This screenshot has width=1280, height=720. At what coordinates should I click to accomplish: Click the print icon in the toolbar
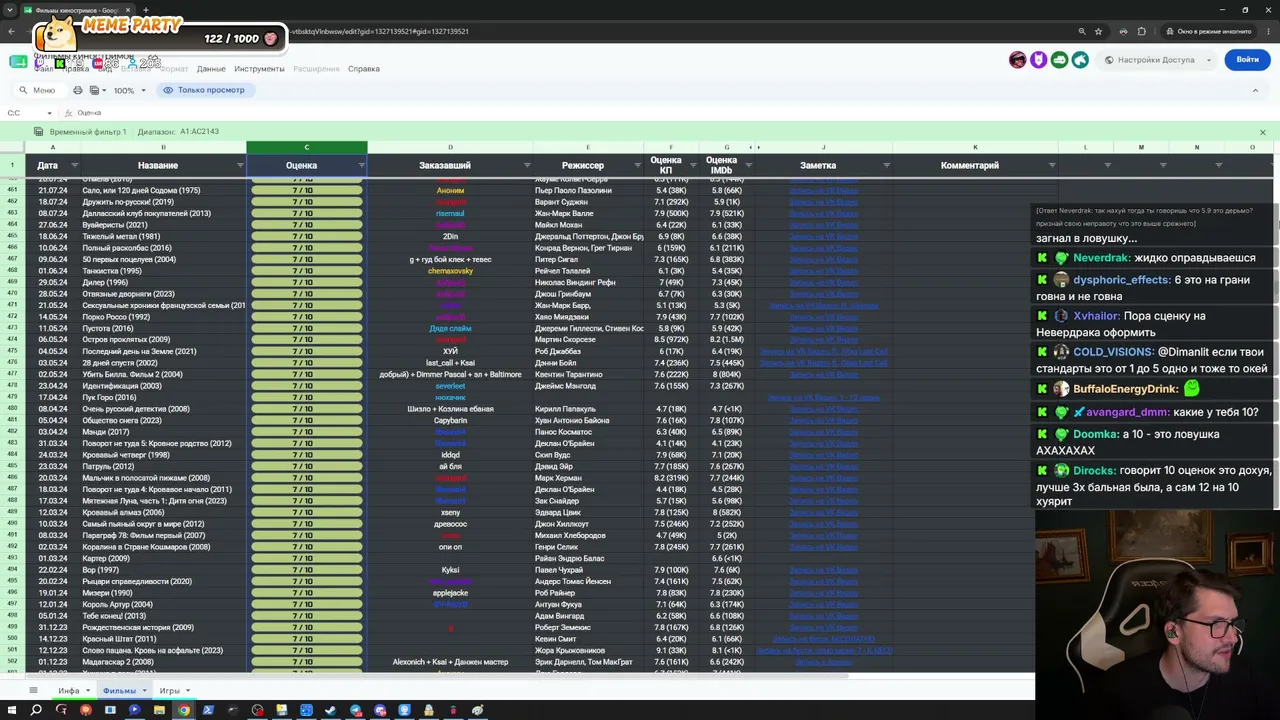78,90
